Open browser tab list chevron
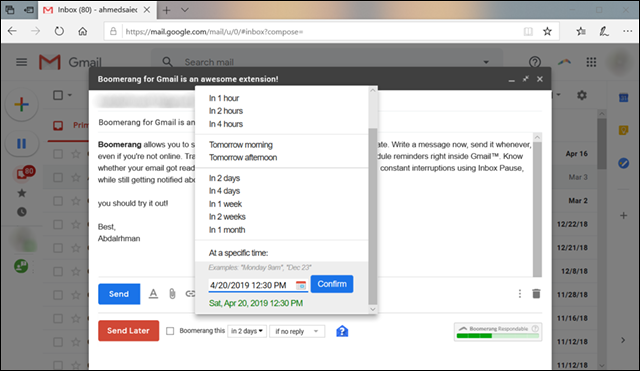 (x=184, y=10)
